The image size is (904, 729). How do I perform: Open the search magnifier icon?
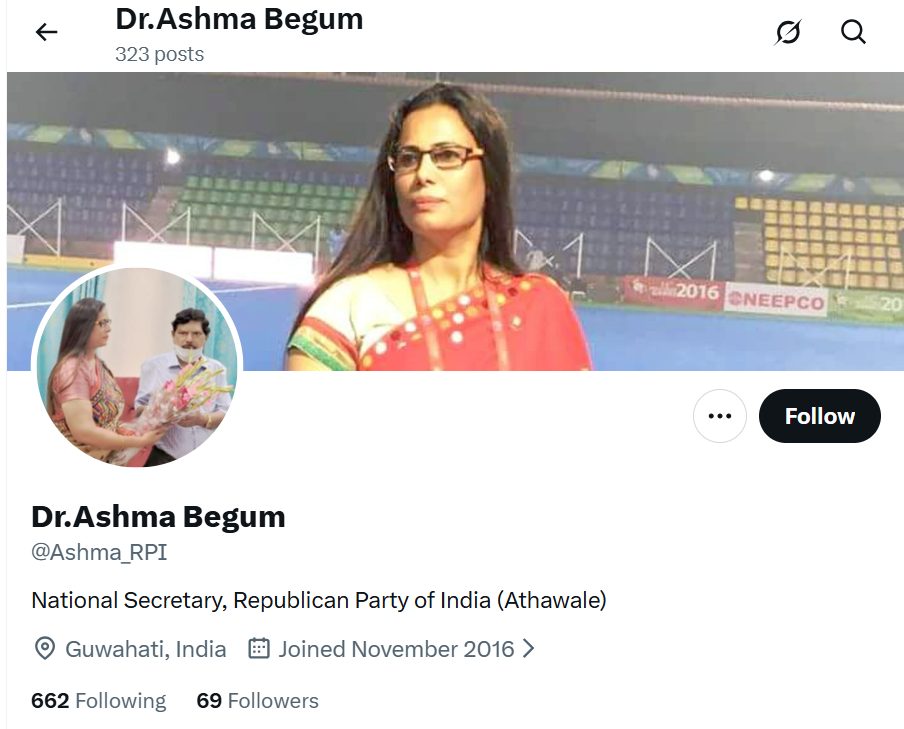click(x=853, y=32)
